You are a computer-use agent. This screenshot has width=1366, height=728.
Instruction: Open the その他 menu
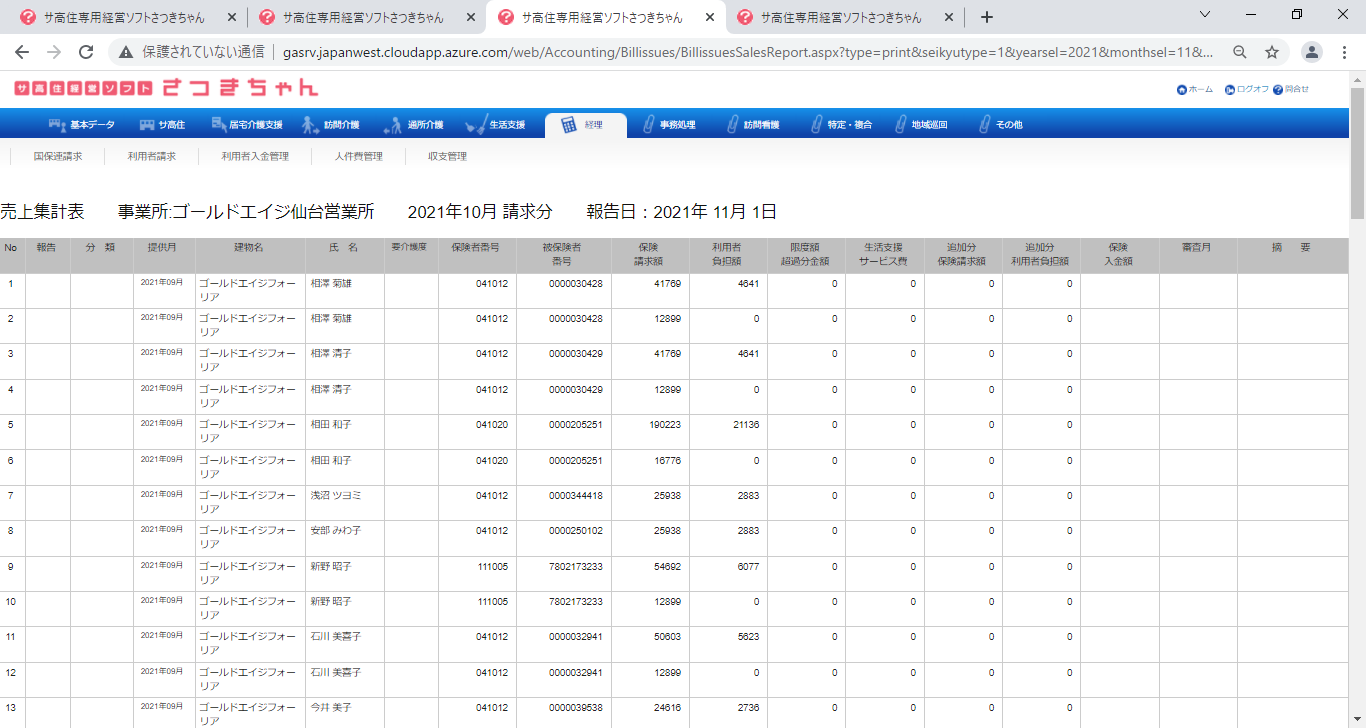click(1000, 125)
